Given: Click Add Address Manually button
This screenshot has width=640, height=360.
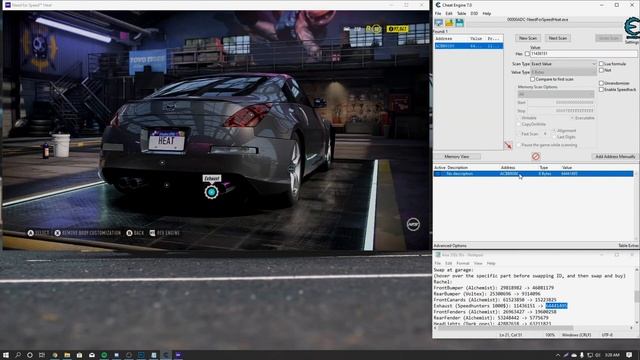Looking at the screenshot, I should (615, 156).
